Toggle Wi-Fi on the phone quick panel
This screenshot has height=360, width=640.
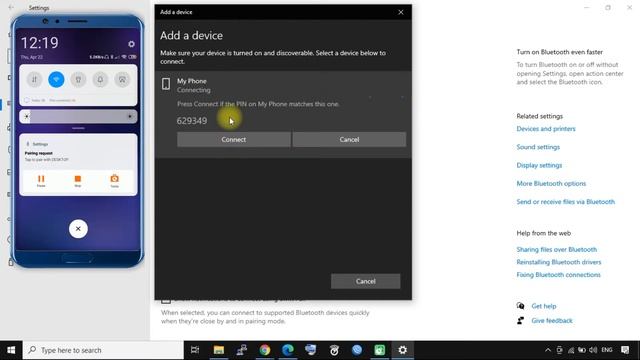56,79
